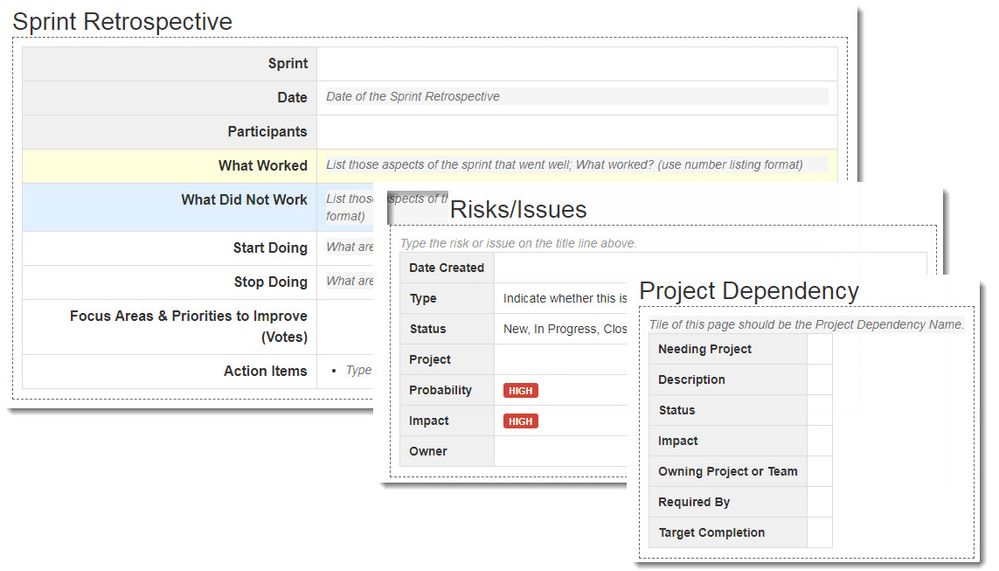999x571 pixels.
Task: Click the HIGH badge in the Impact row
Action: (521, 421)
